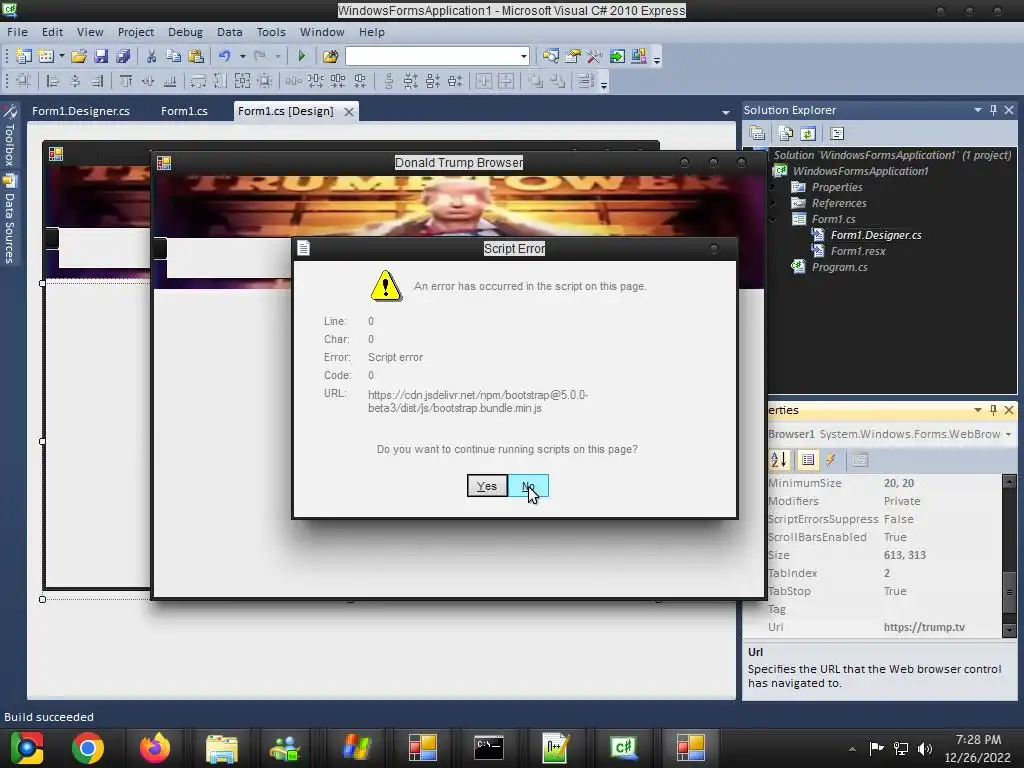
Task: Click the Url property value https://trump.tv
Action: coord(923,627)
